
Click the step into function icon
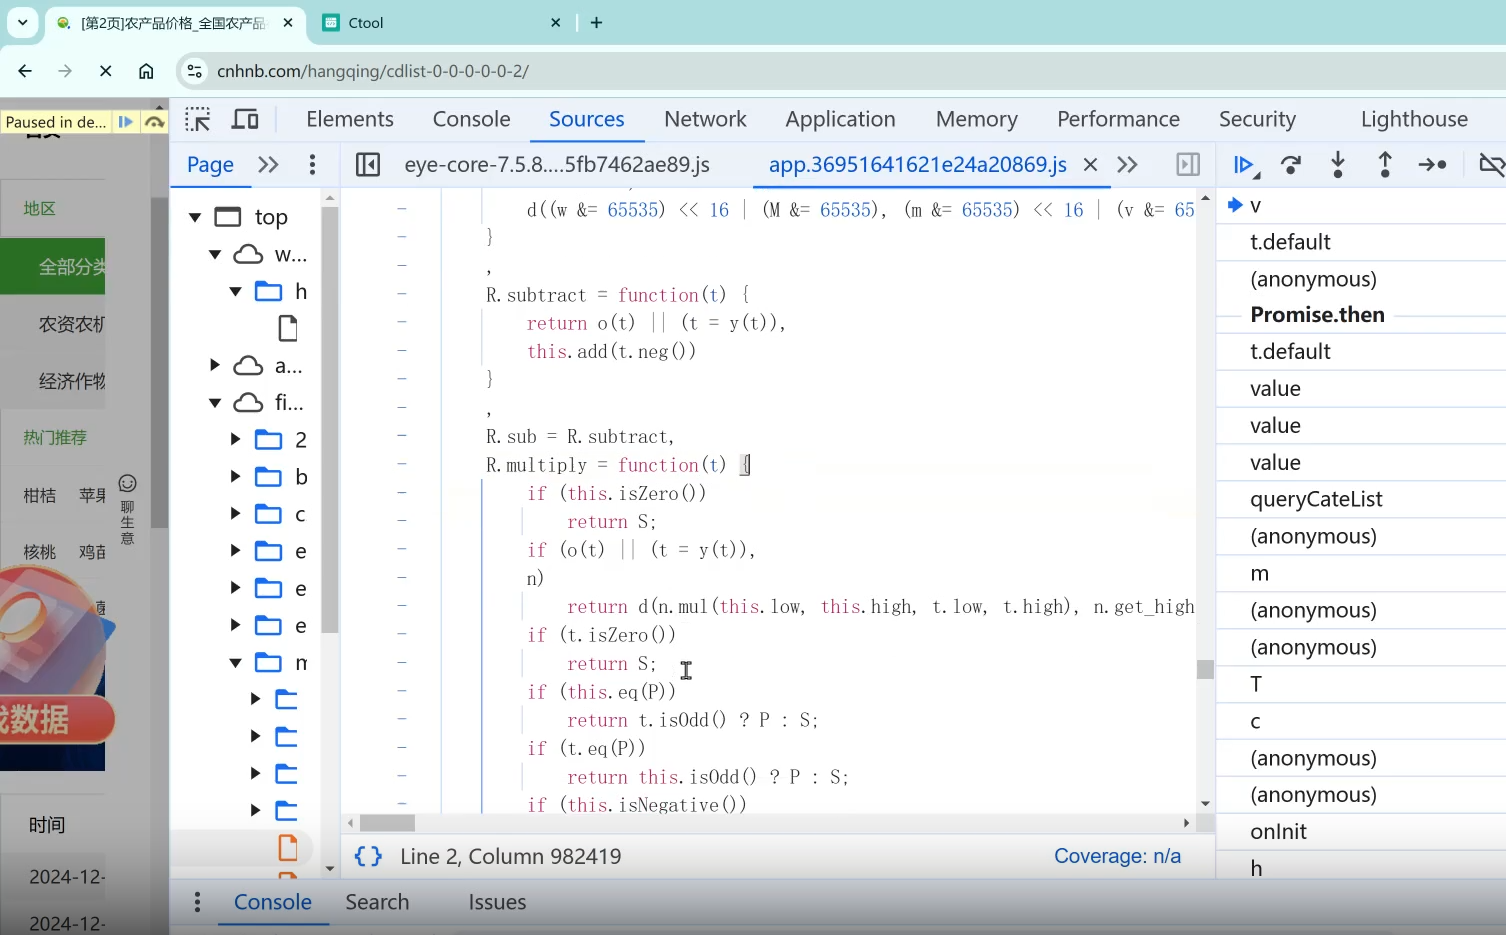[x=1338, y=165]
